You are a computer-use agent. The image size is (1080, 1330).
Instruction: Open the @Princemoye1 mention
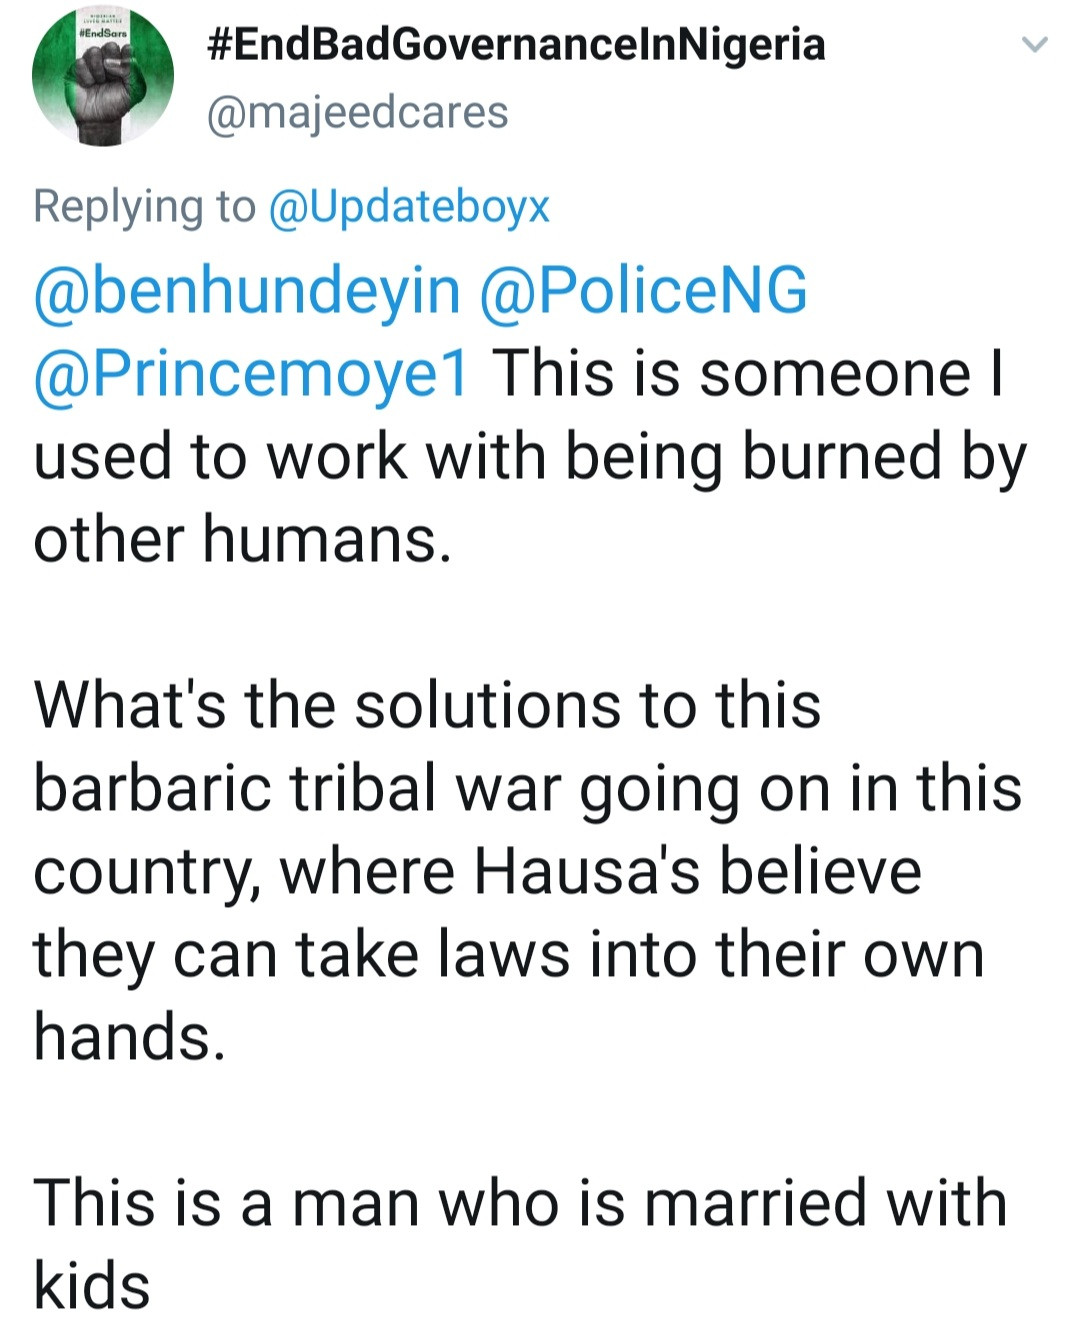[x=251, y=374]
